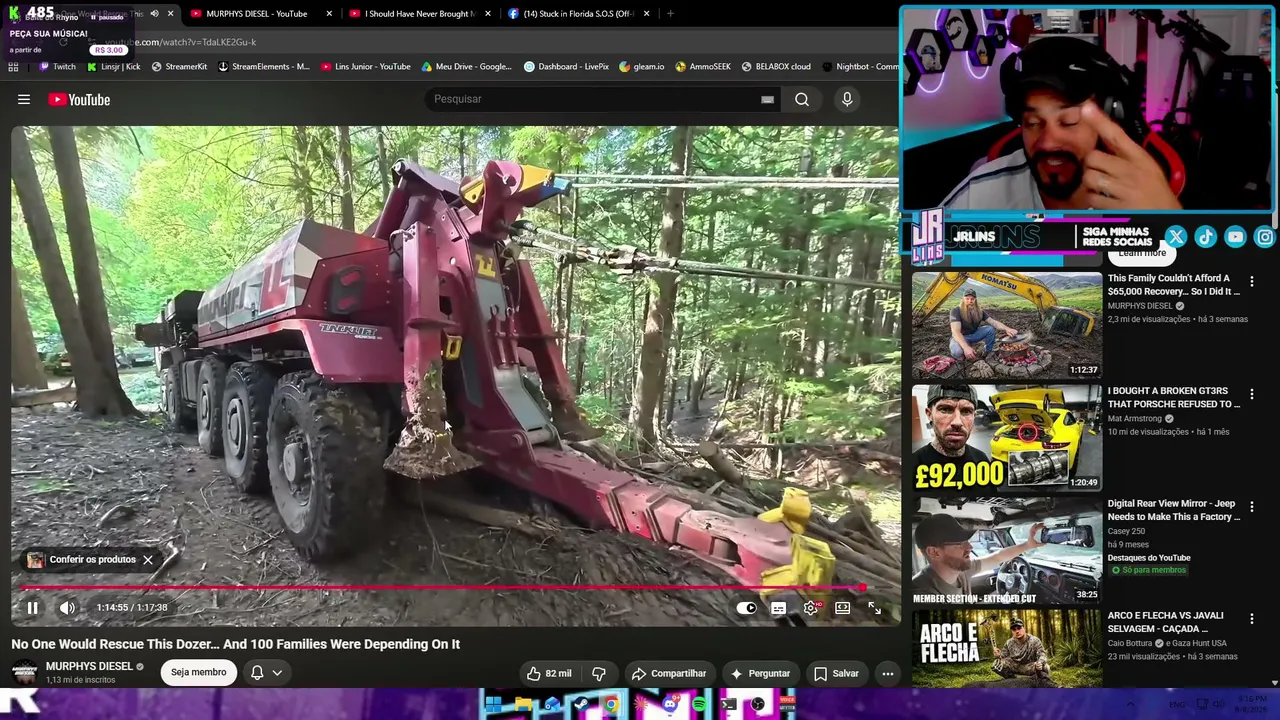Open Komatsu excavator recovery video thumbnail
The height and width of the screenshot is (720, 1280).
pos(1007,325)
